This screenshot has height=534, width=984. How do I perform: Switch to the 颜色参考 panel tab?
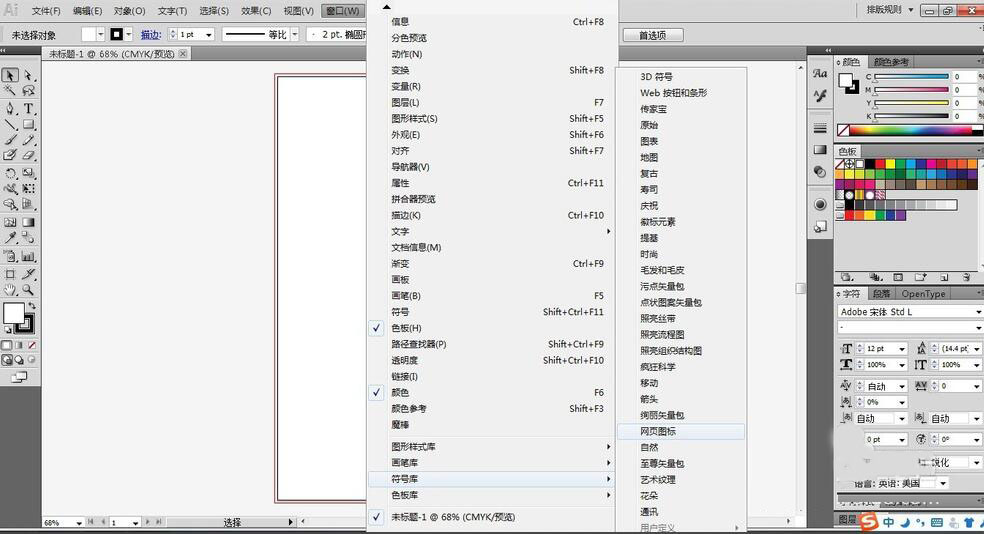(x=890, y=62)
